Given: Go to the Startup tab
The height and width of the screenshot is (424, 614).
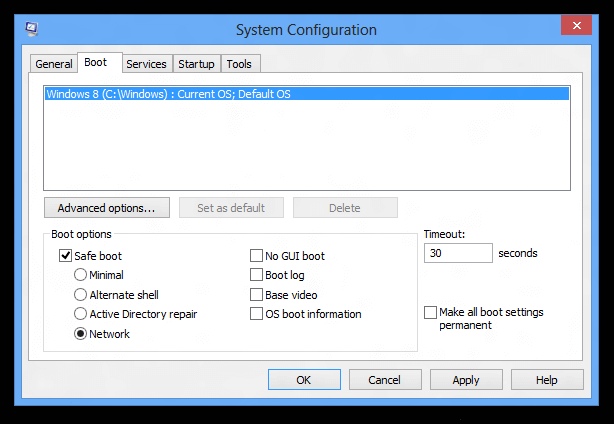Looking at the screenshot, I should pyautogui.click(x=197, y=64).
